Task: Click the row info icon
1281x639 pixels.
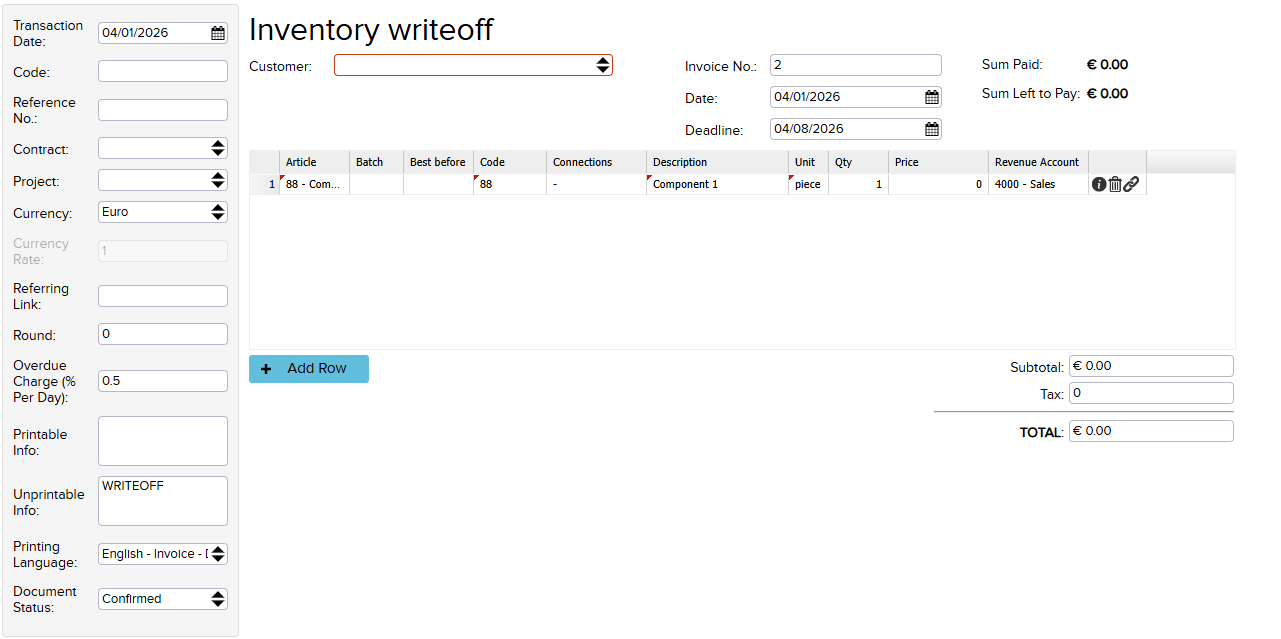Action: coord(1099,184)
